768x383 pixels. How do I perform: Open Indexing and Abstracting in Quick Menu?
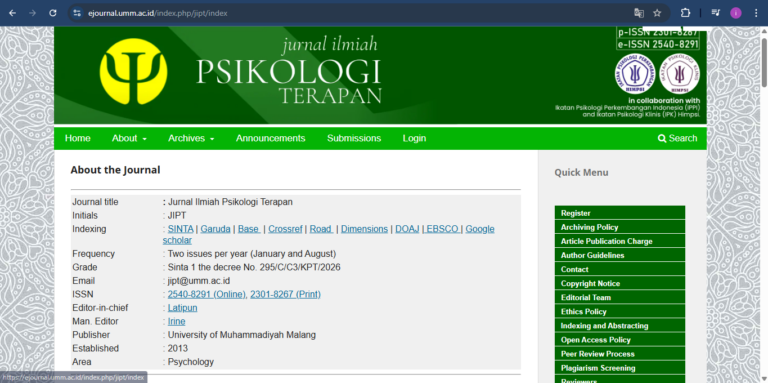point(620,325)
